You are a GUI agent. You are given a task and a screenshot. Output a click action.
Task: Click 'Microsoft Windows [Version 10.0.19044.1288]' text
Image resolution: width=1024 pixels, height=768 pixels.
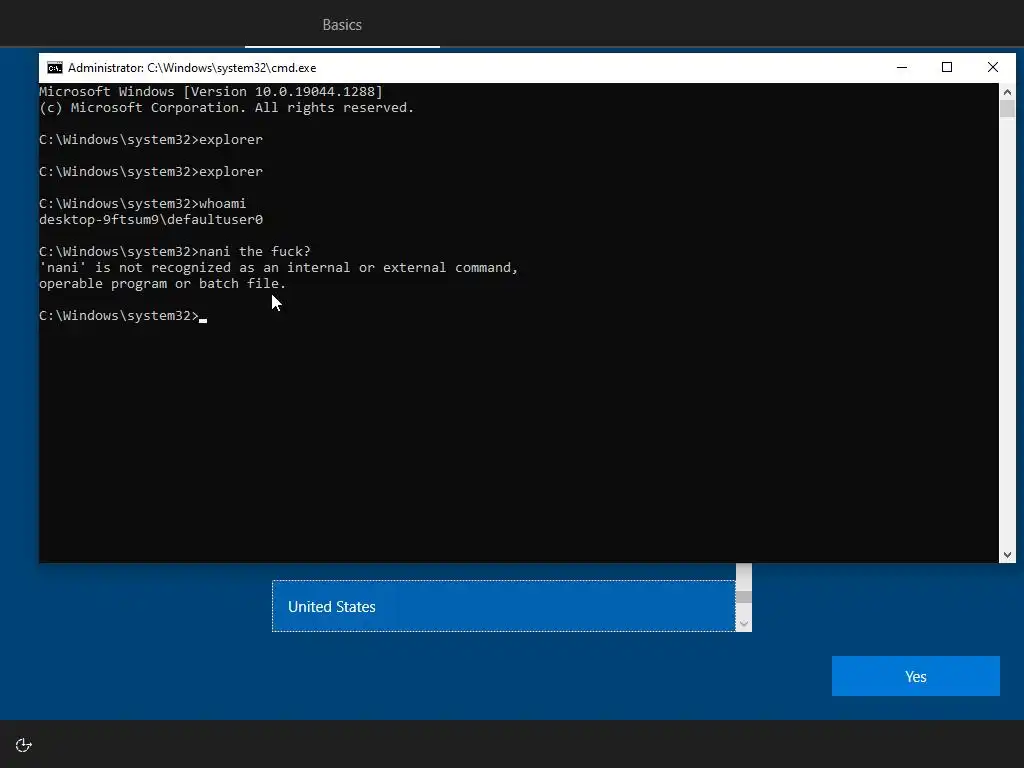pos(211,92)
